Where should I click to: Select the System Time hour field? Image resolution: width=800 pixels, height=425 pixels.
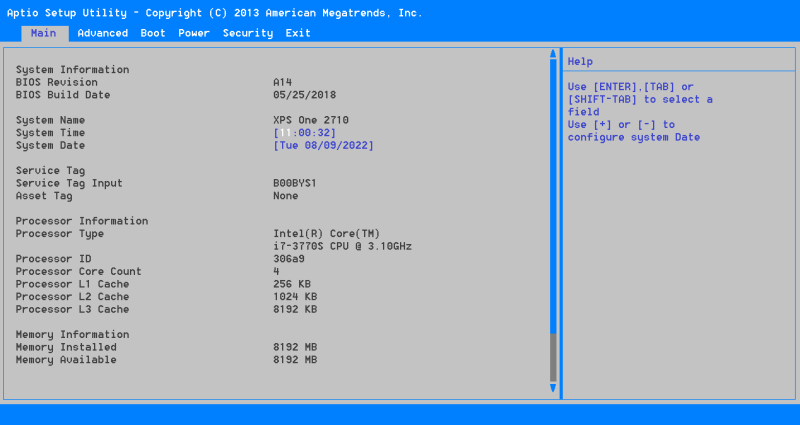[285, 133]
